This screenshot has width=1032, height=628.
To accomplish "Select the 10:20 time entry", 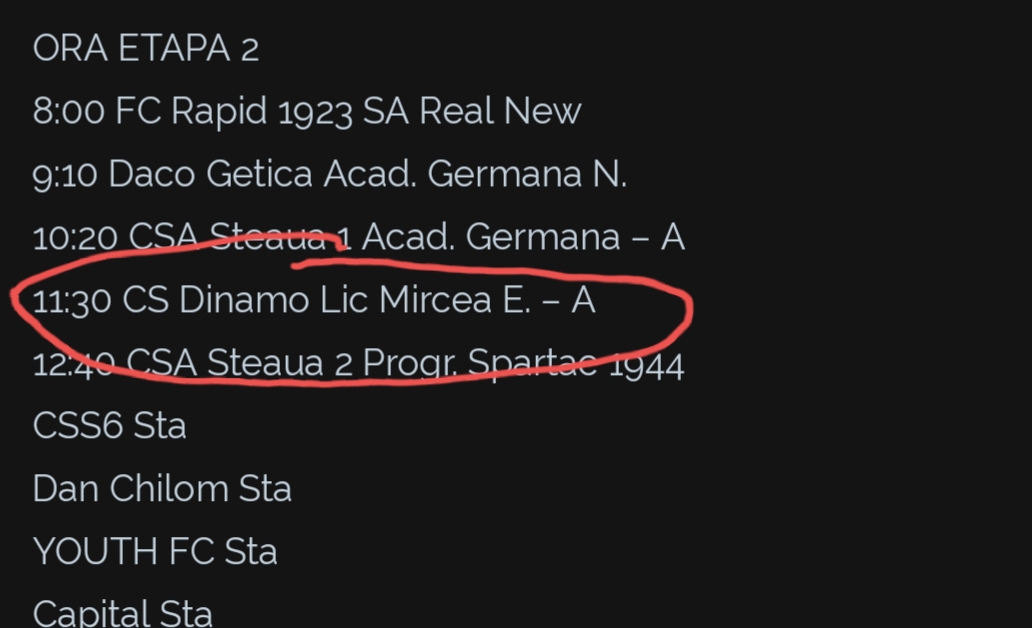I will 76,238.
